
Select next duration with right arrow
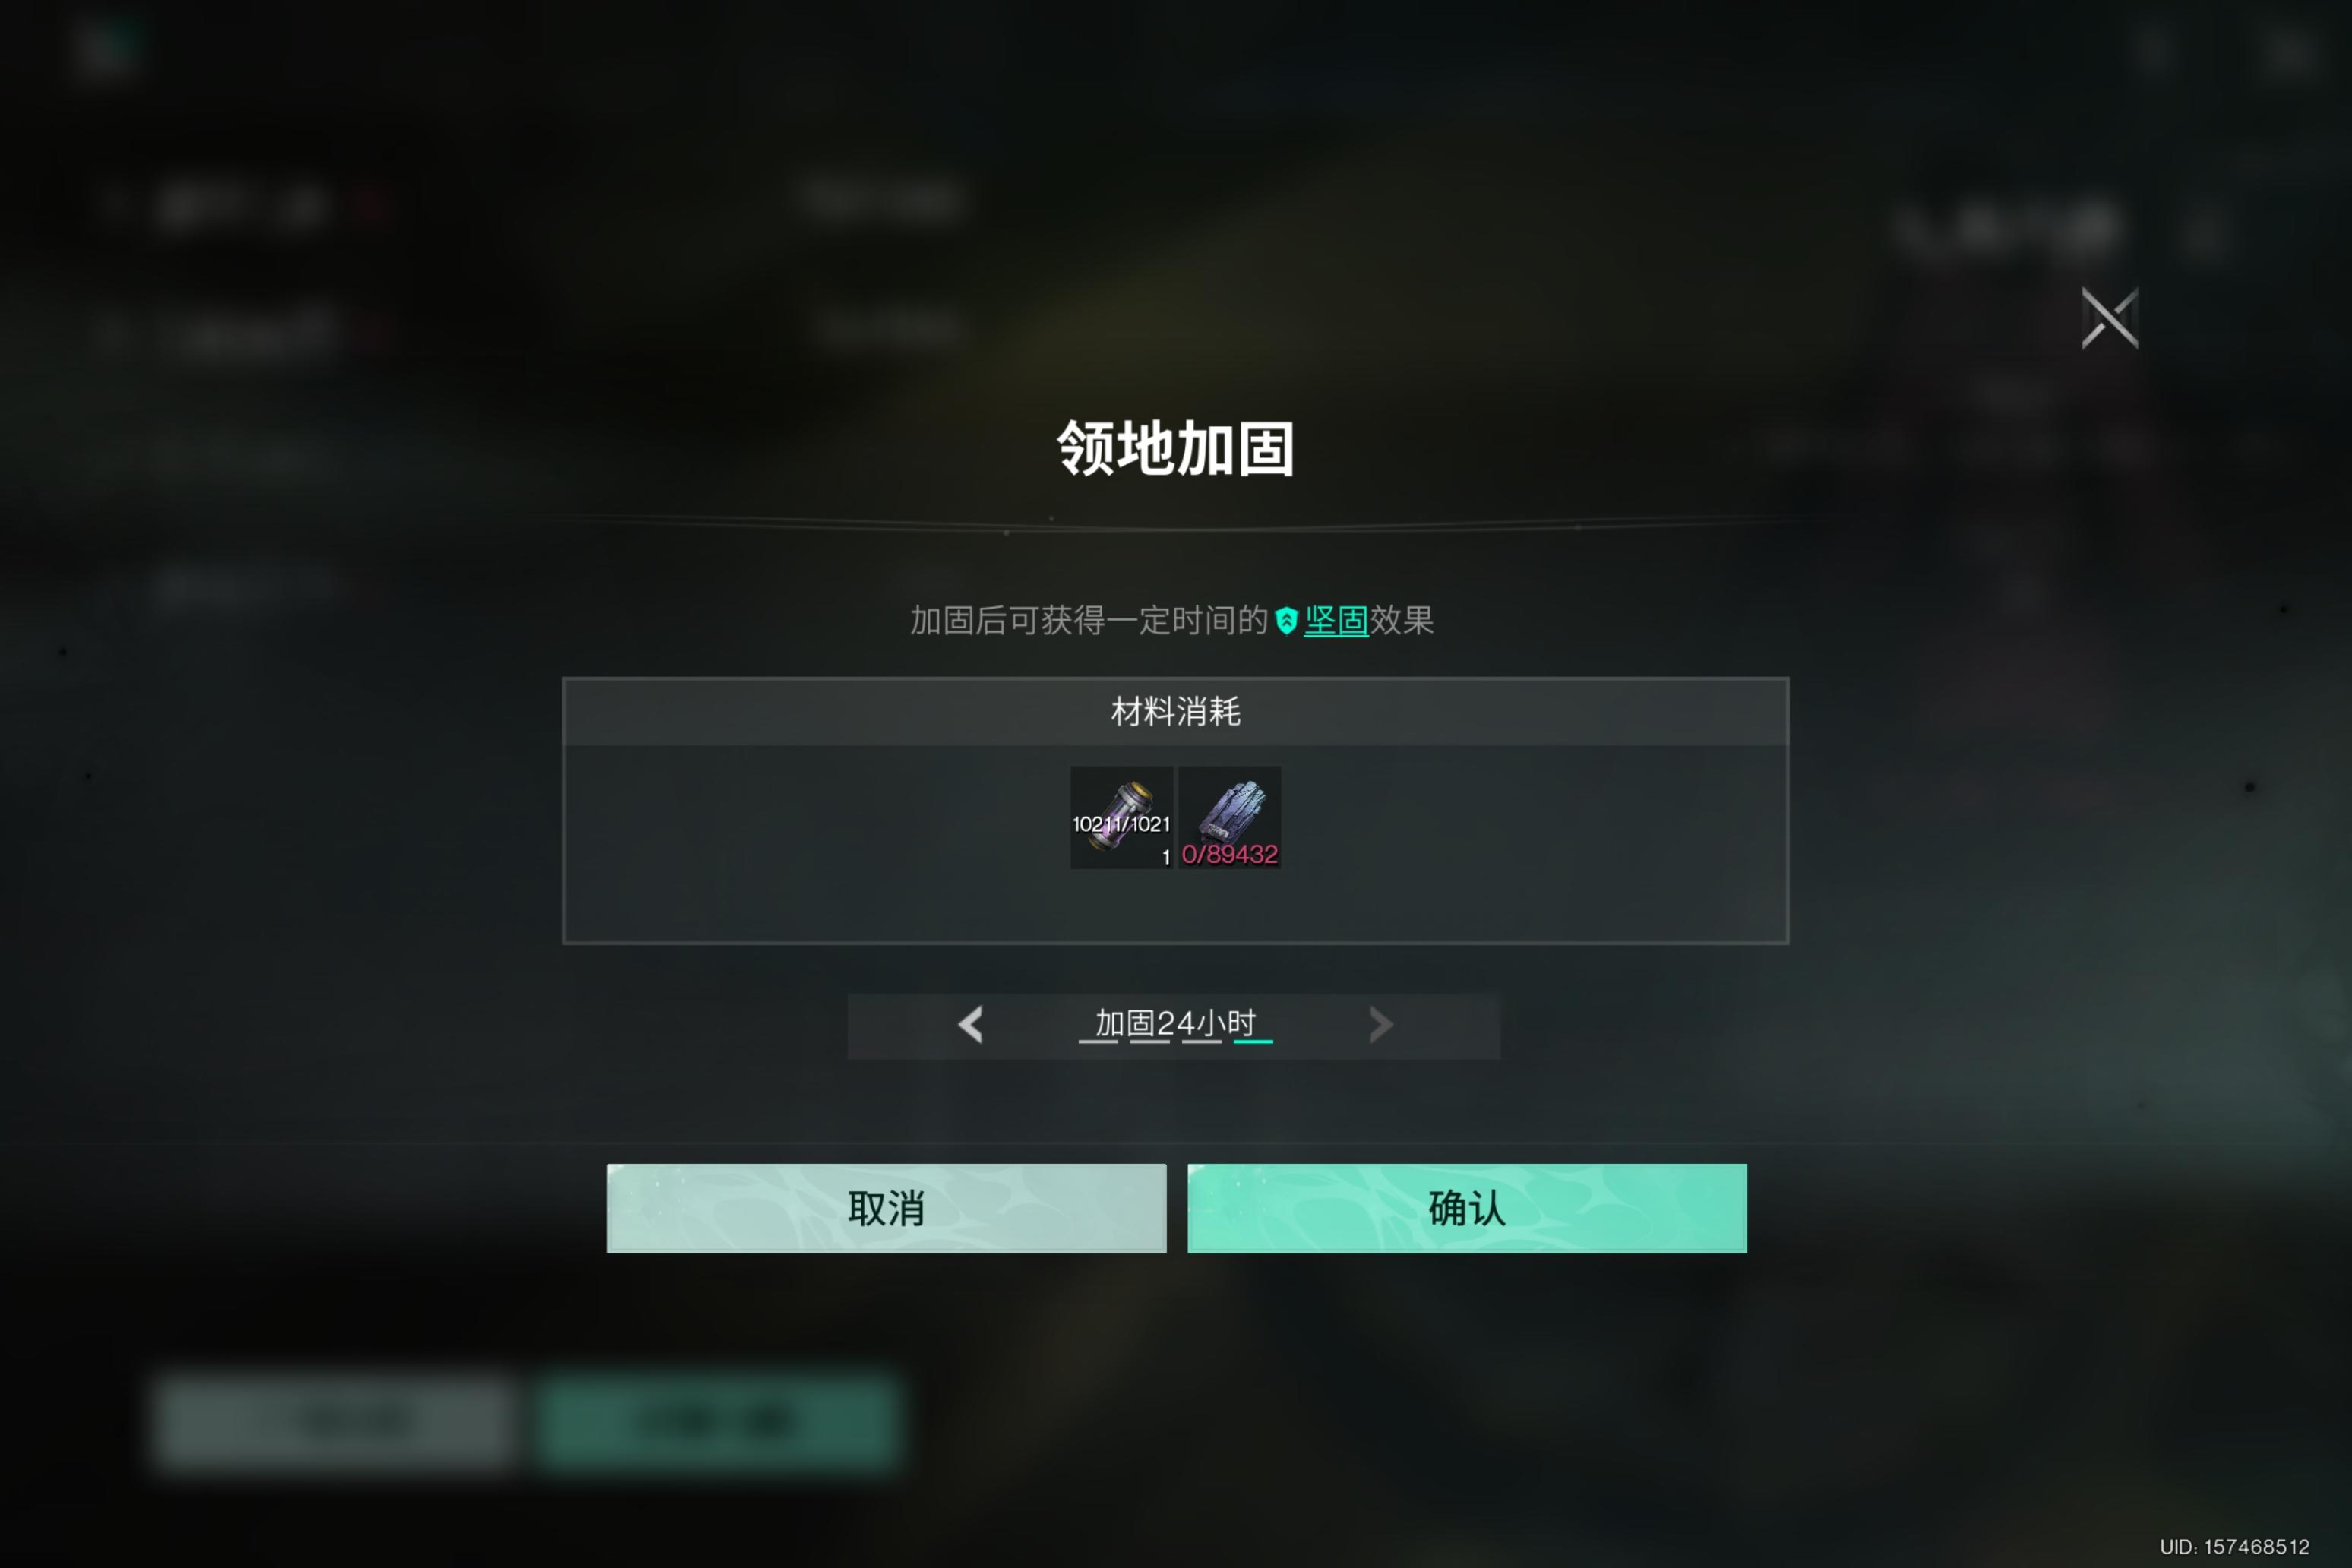click(1380, 1024)
